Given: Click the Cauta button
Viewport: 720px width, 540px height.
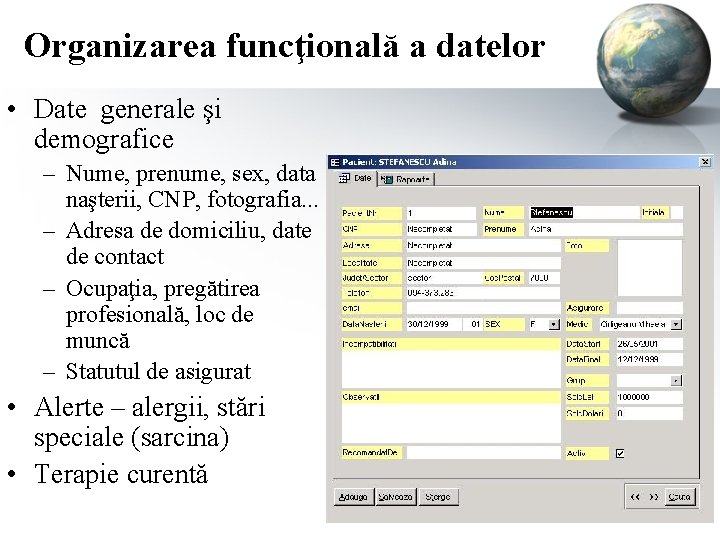Looking at the screenshot, I should pos(680,497).
